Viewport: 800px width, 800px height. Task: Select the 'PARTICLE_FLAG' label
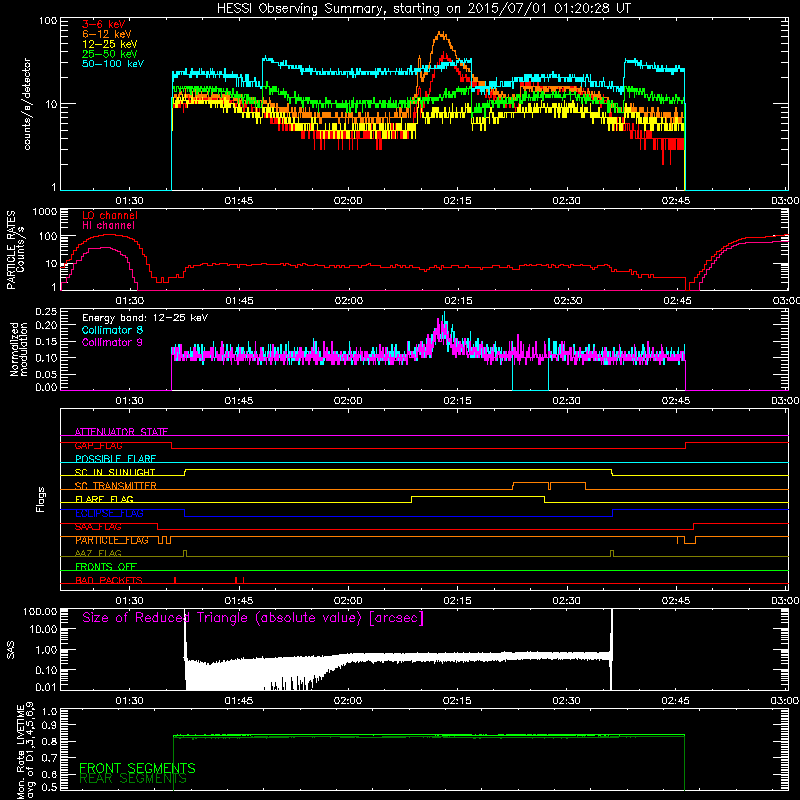pyautogui.click(x=112, y=540)
